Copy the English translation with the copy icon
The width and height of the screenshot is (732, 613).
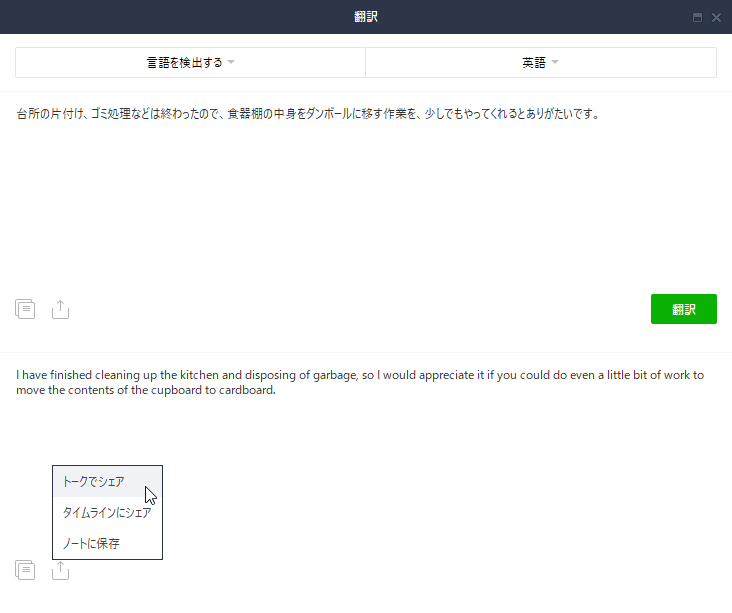(25, 570)
